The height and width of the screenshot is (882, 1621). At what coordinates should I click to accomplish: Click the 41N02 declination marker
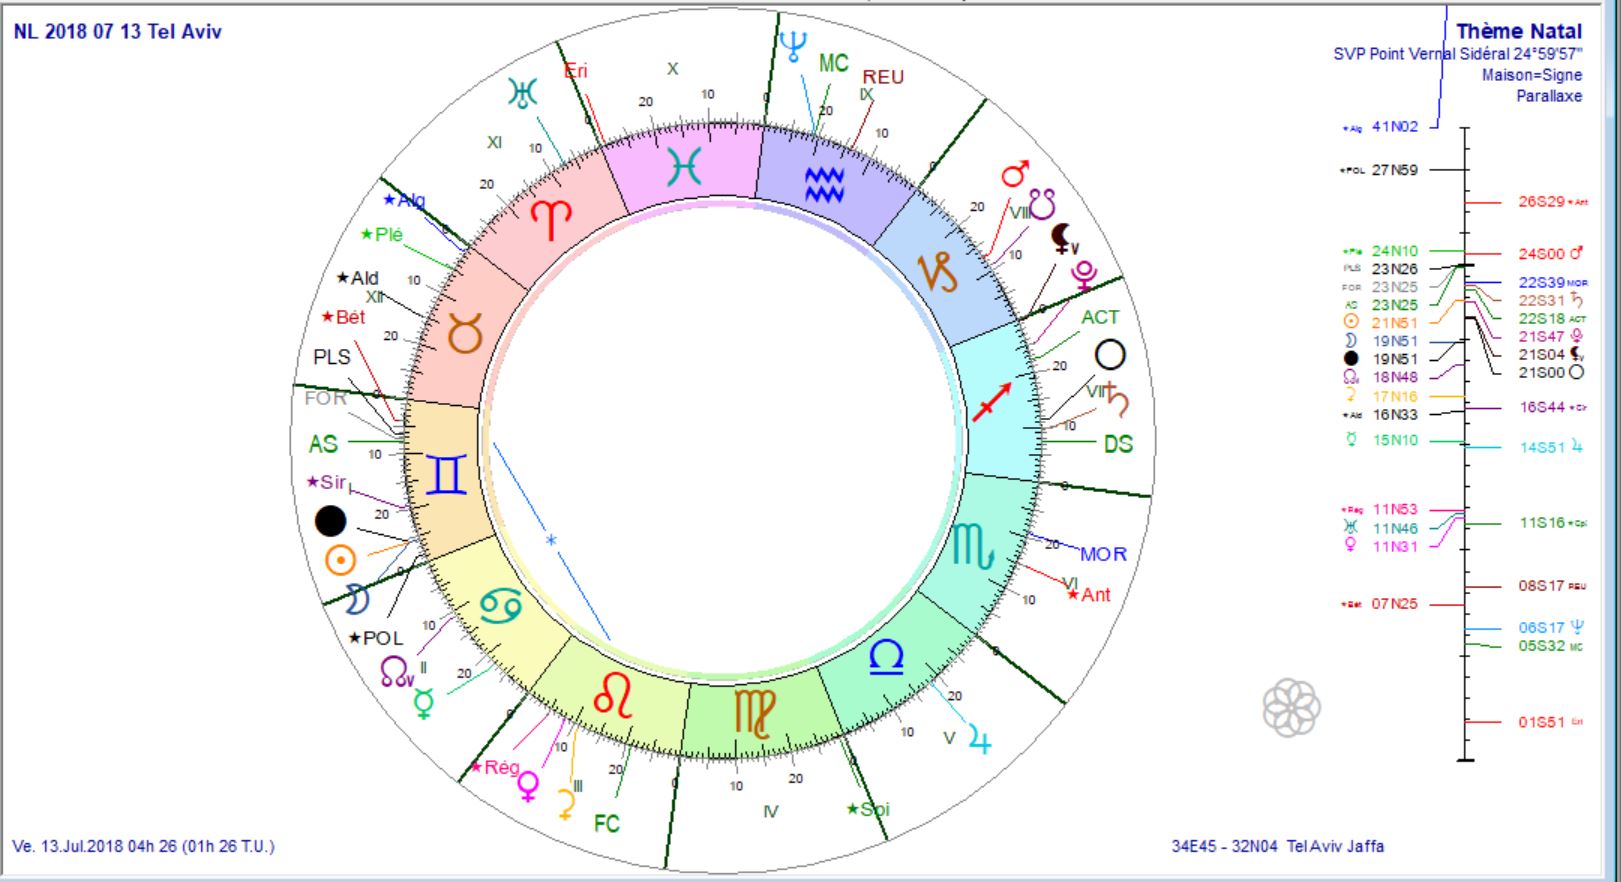(x=1394, y=127)
